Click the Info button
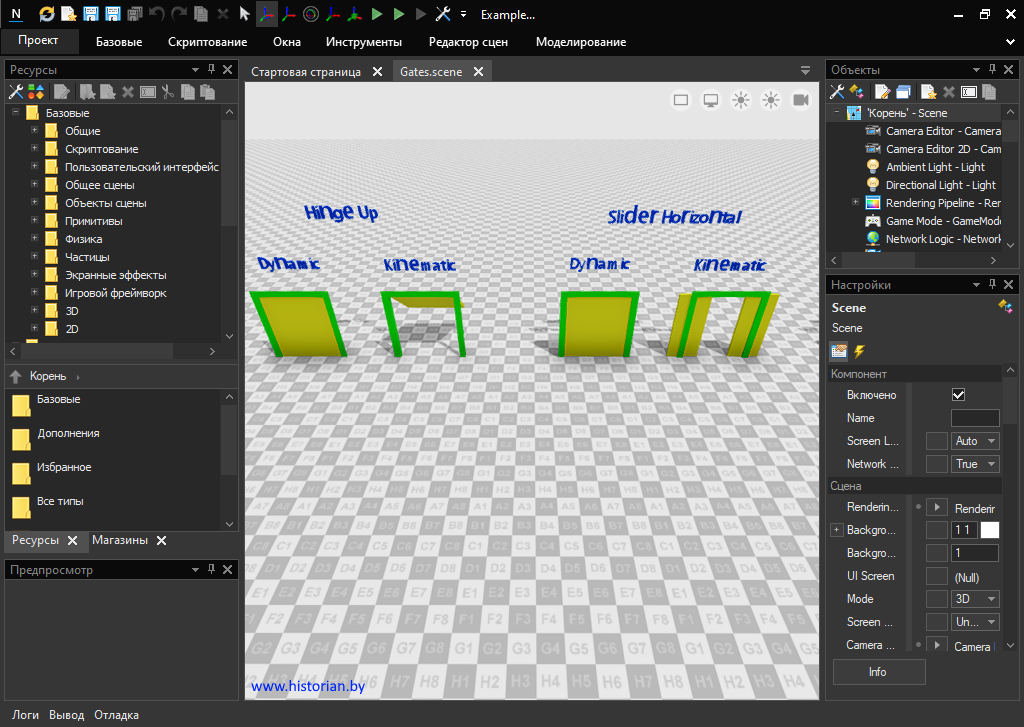The image size is (1024, 727). [878, 672]
